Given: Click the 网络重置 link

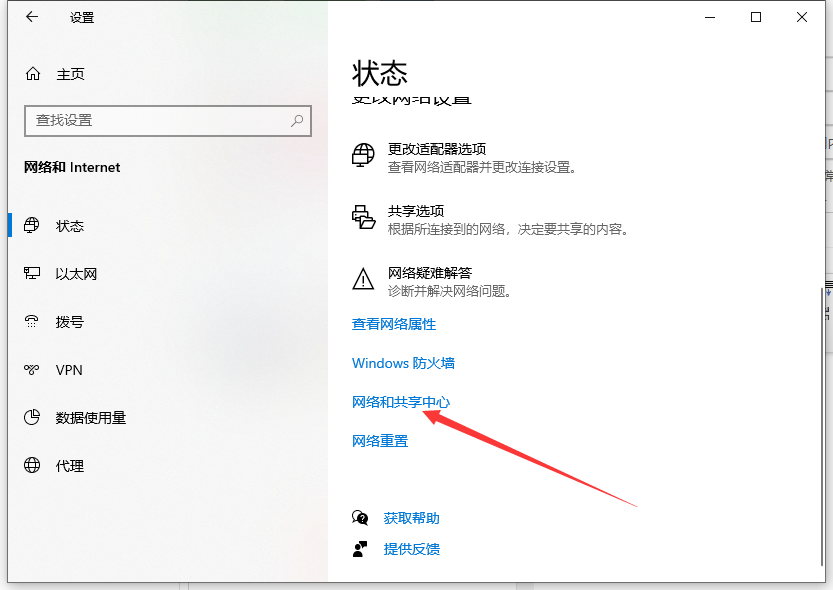Looking at the screenshot, I should pos(380,441).
